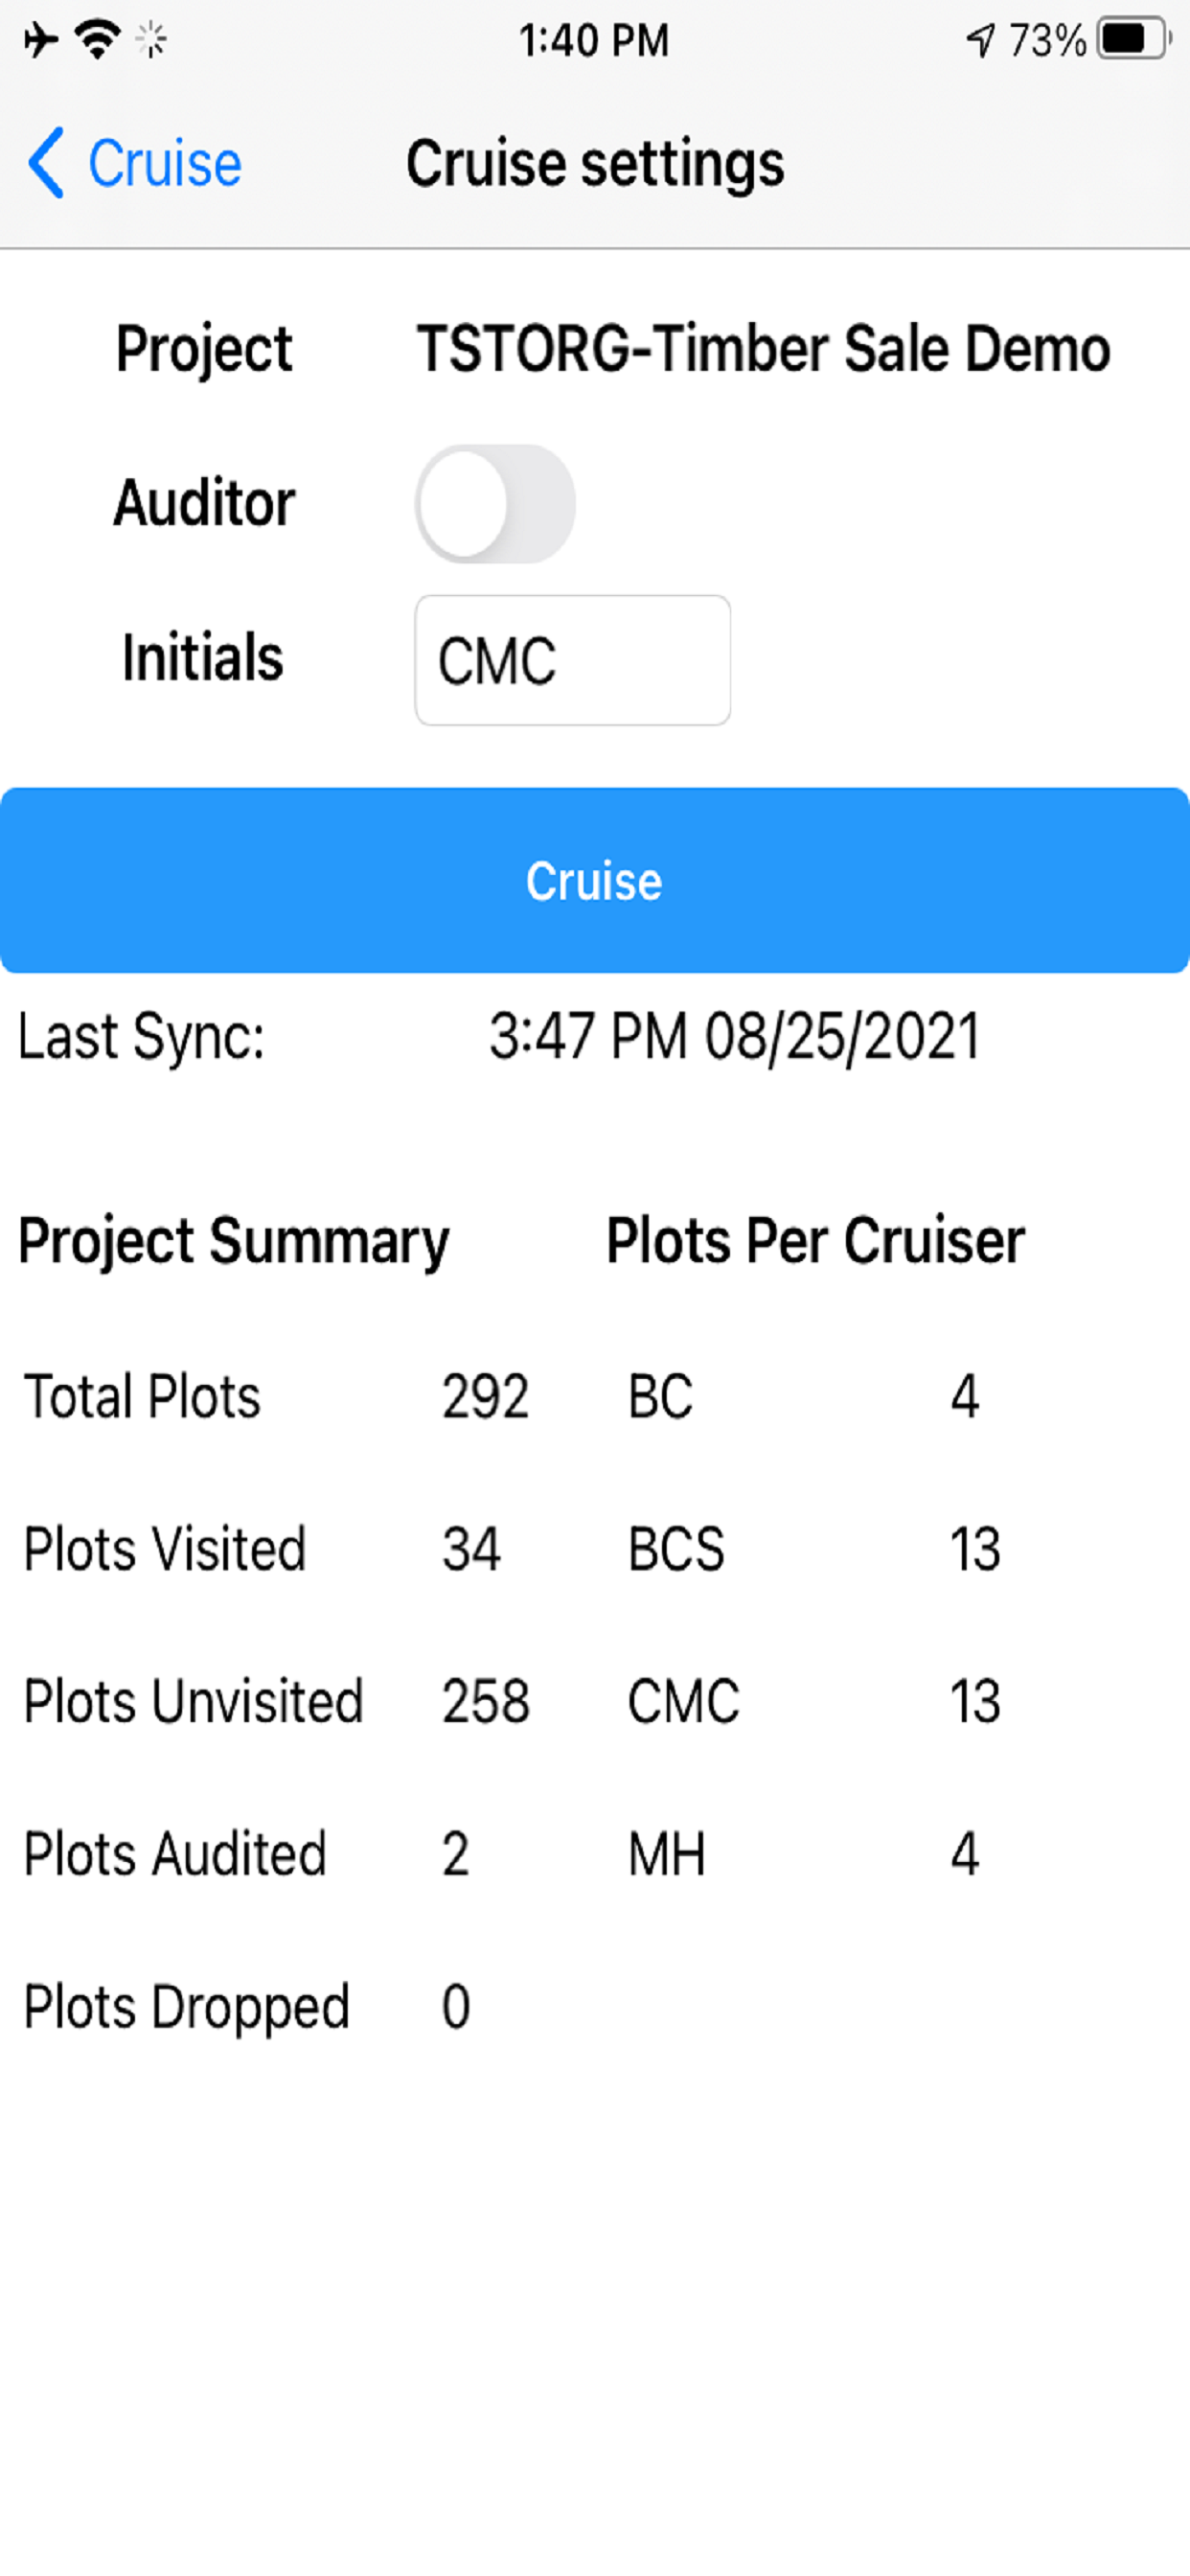Tap the Plots Per Cruiser heading

pyautogui.click(x=816, y=1241)
